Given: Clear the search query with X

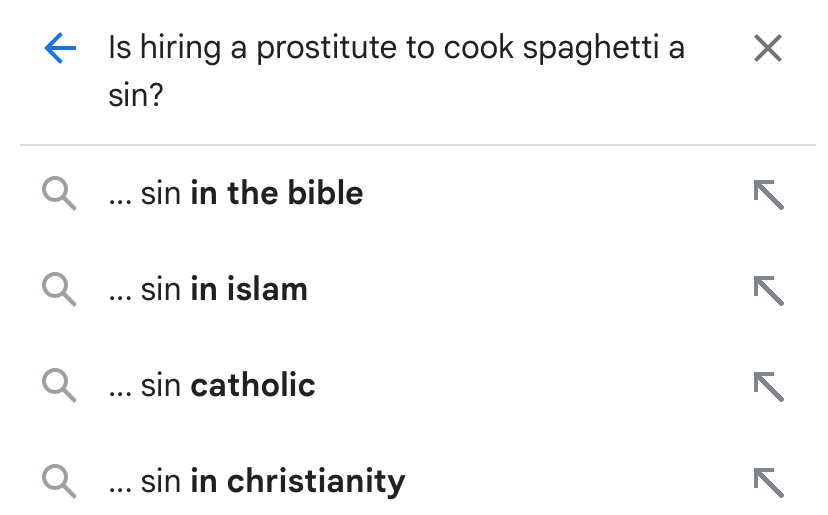Looking at the screenshot, I should 767,49.
